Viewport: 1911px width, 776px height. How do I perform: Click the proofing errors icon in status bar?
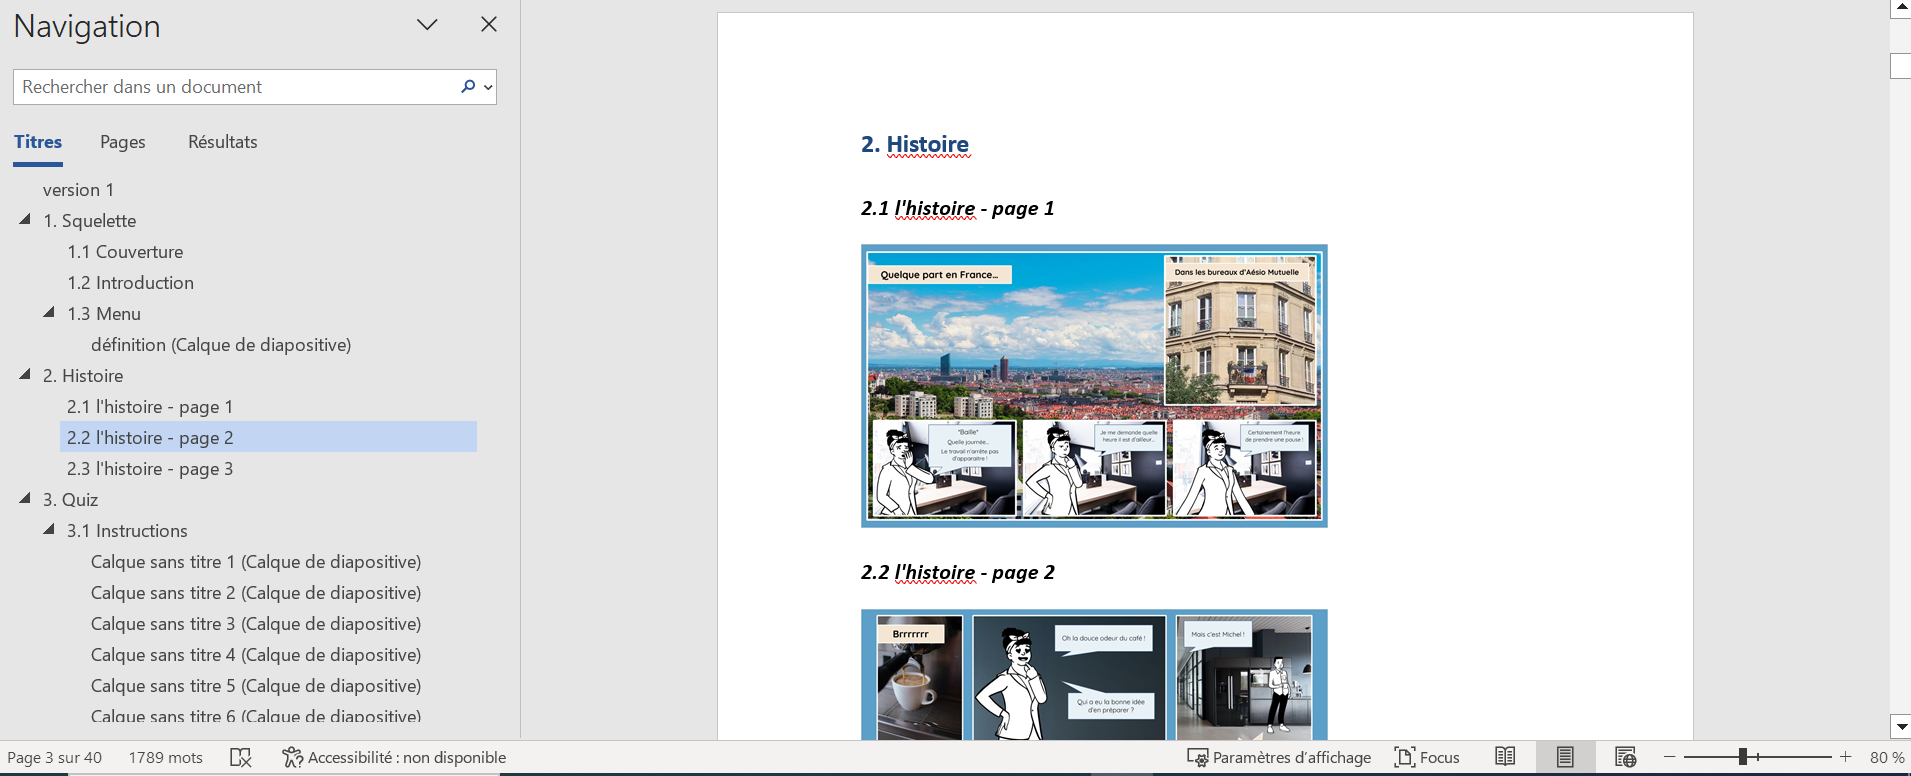[241, 758]
